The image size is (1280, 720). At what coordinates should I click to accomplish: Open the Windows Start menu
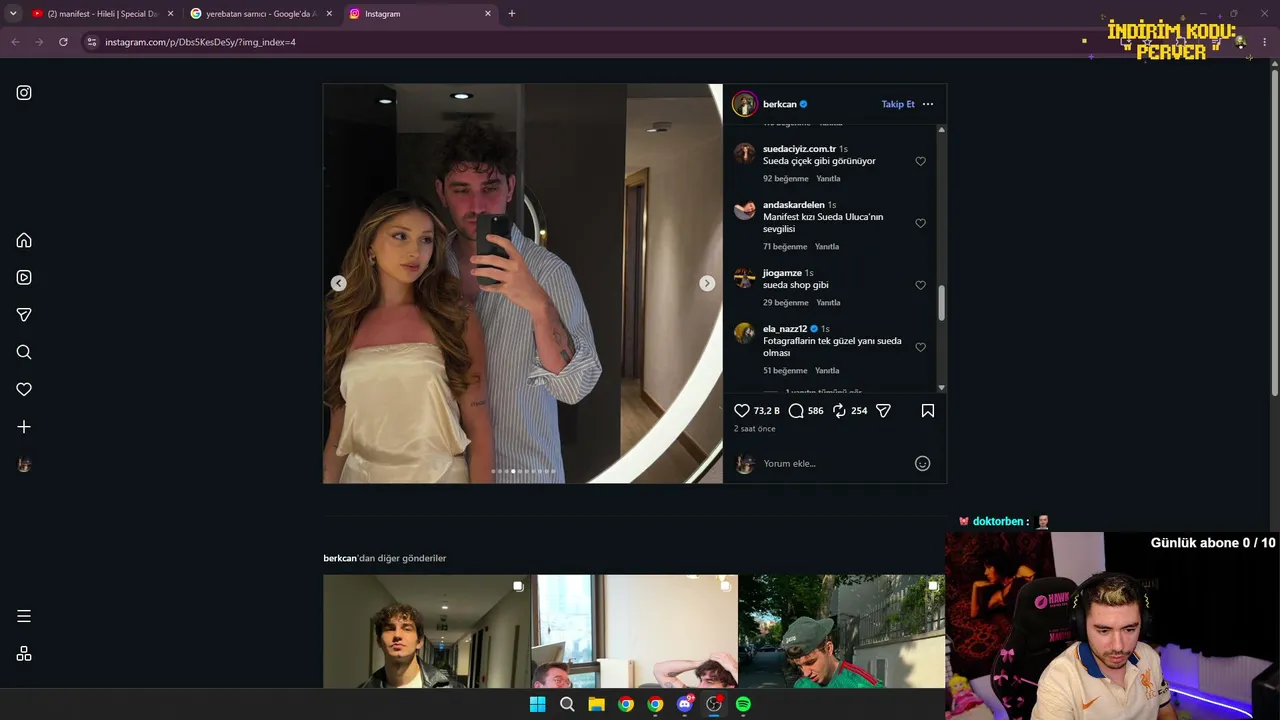tap(538, 704)
